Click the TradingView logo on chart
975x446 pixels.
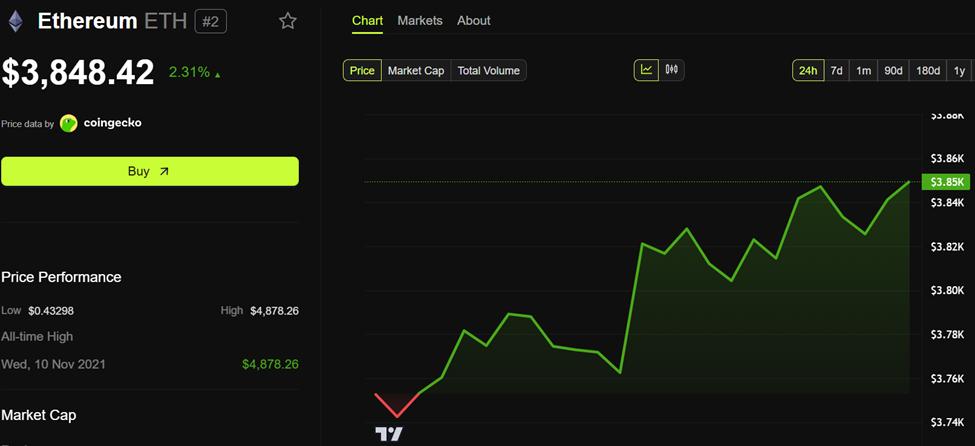coord(389,434)
